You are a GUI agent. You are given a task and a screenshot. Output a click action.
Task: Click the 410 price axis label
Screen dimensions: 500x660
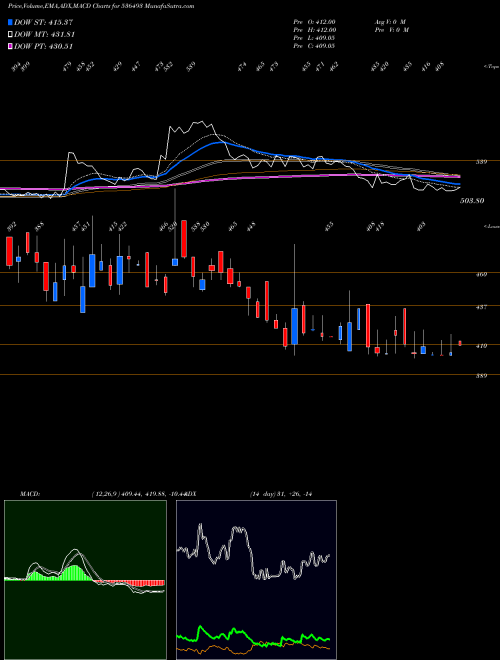pyautogui.click(x=481, y=346)
